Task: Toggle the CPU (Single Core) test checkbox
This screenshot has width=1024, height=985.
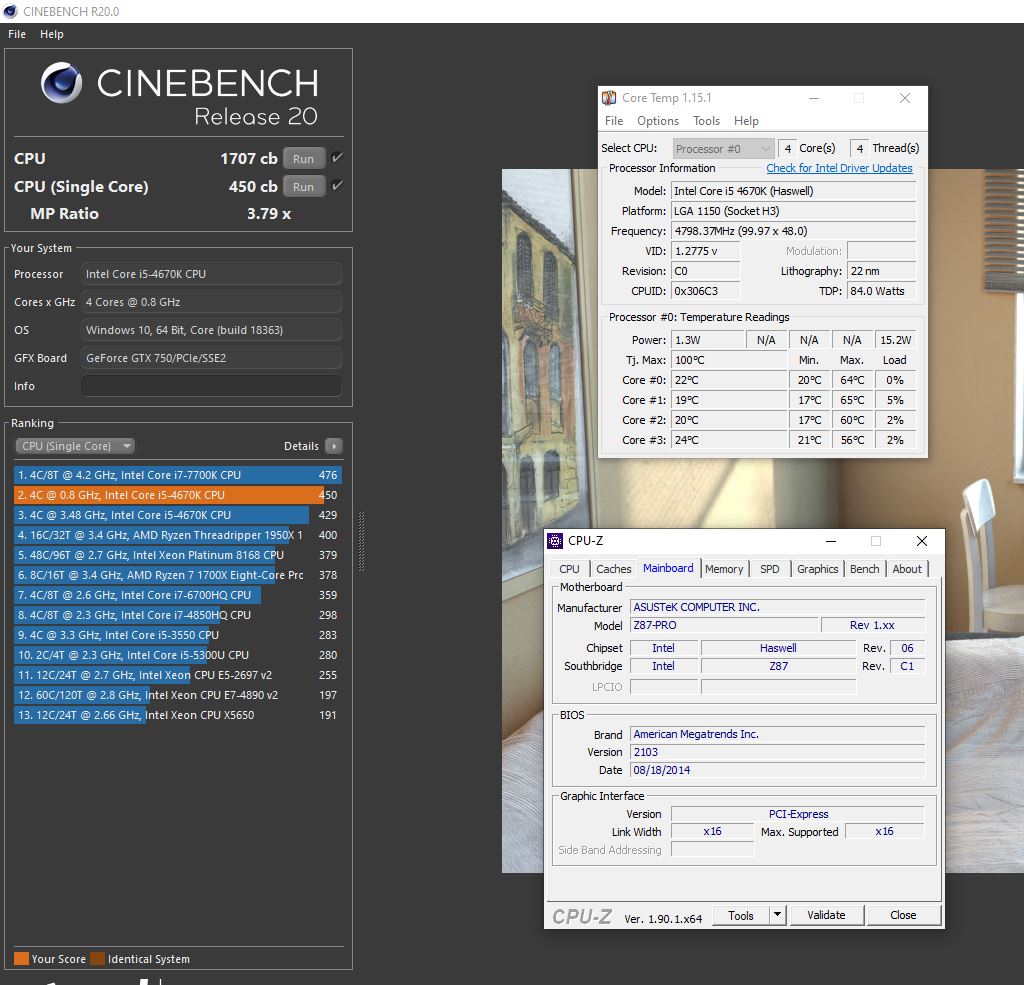Action: (x=337, y=186)
